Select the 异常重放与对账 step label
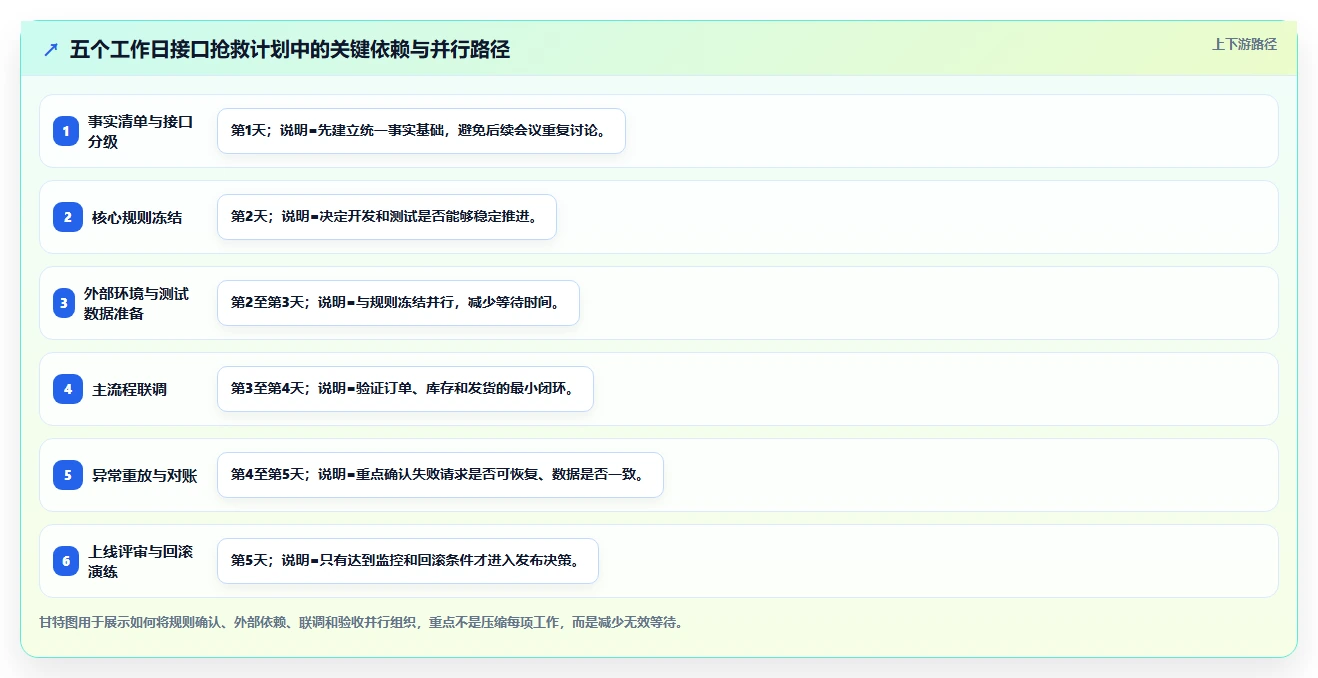 [x=144, y=475]
